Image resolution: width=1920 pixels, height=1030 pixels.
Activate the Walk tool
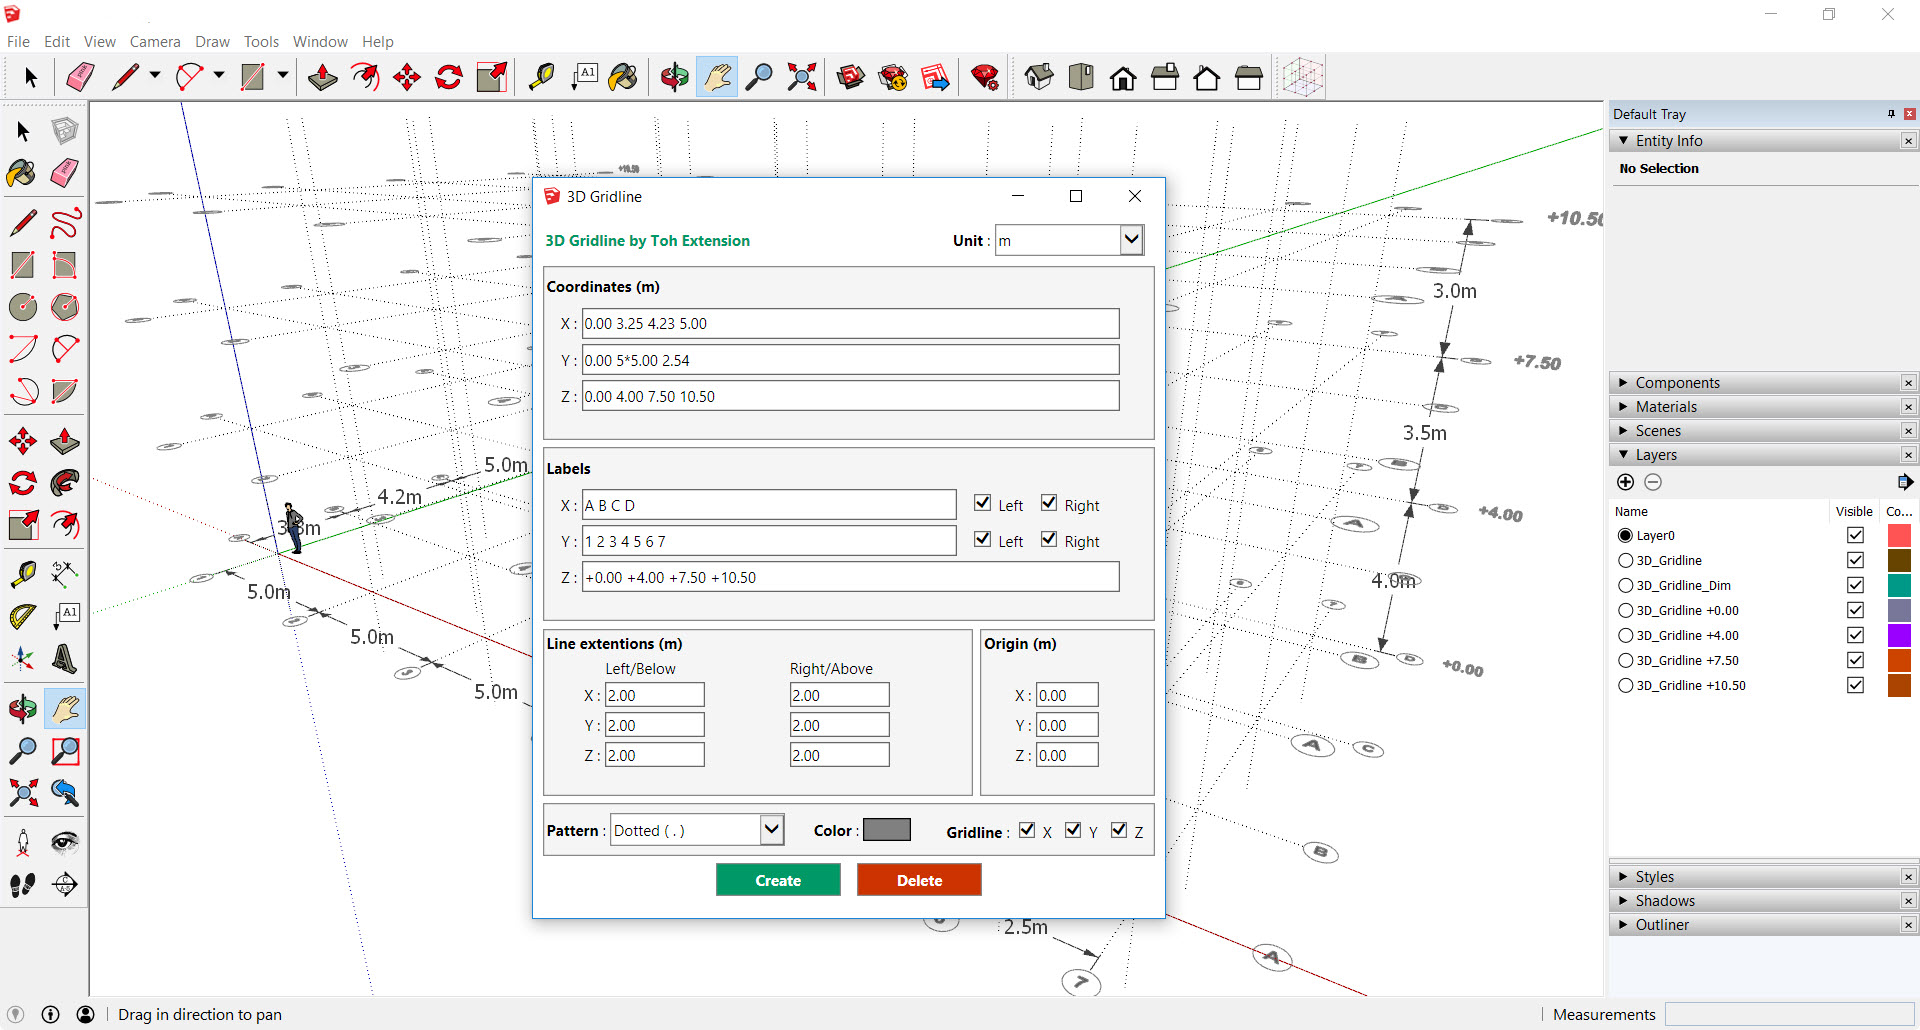pyautogui.click(x=22, y=885)
